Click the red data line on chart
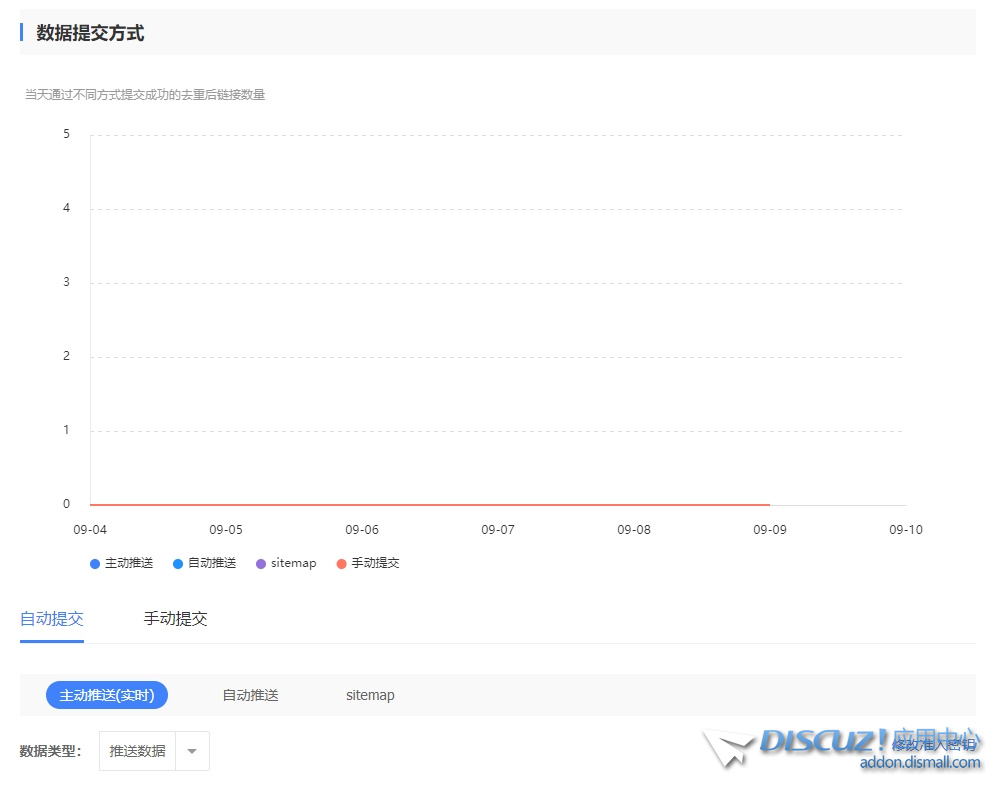Screen dimensions: 999x788 click(430, 505)
